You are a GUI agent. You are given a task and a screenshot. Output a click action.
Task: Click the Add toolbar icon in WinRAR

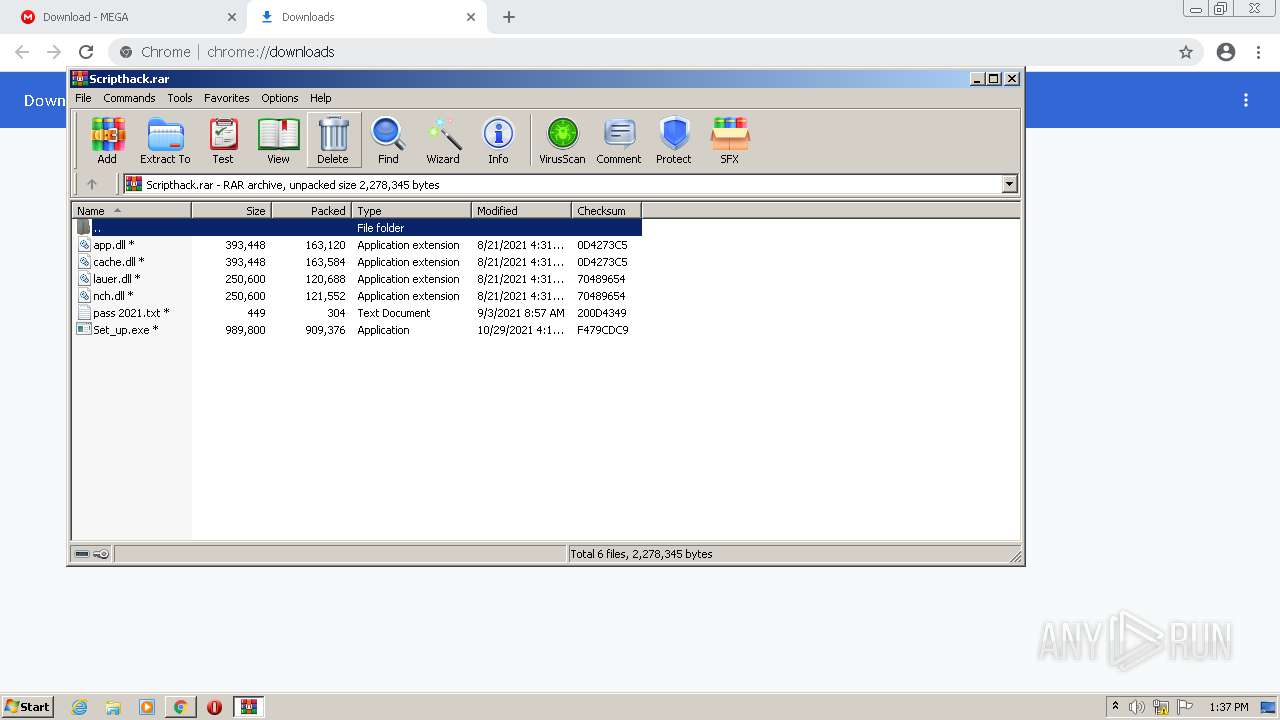[107, 140]
